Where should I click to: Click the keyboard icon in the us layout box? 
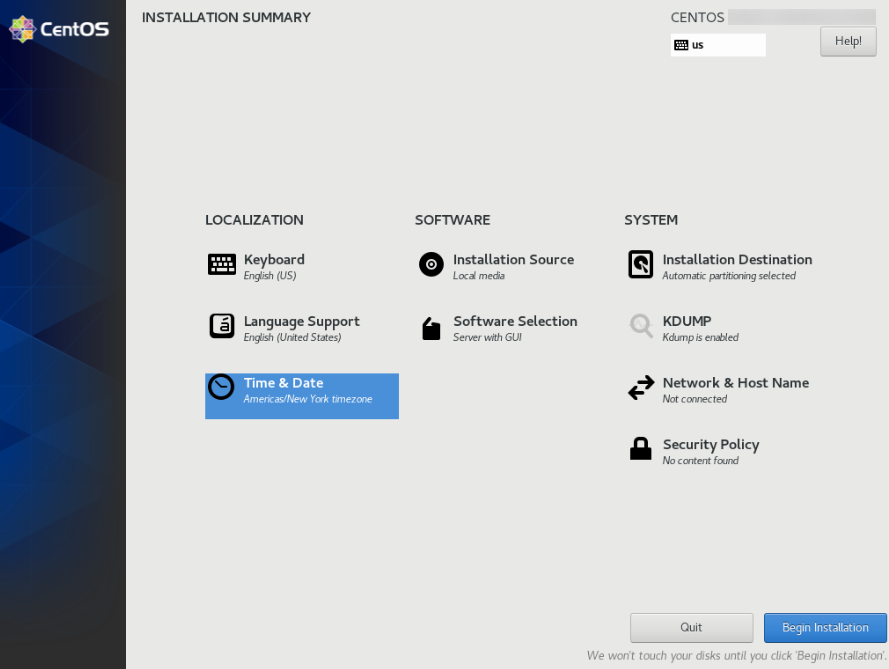tap(681, 45)
